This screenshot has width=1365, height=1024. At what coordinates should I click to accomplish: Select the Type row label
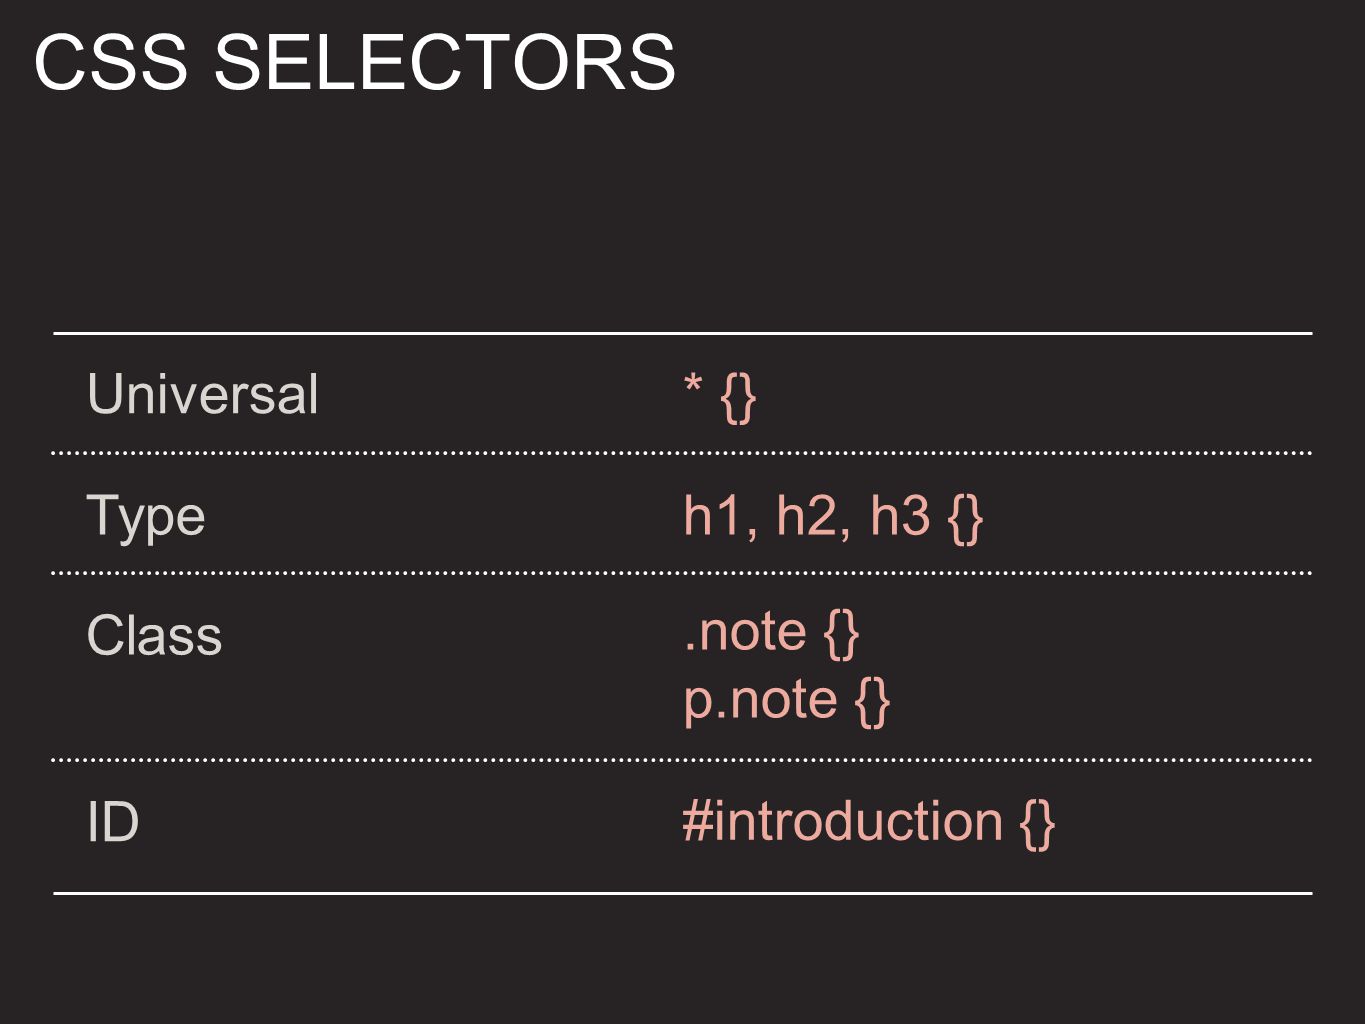pos(146,518)
